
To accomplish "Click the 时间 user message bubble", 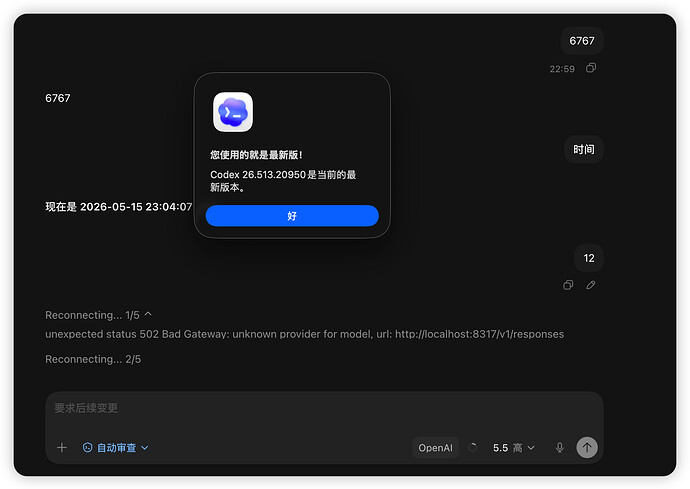I will (584, 150).
